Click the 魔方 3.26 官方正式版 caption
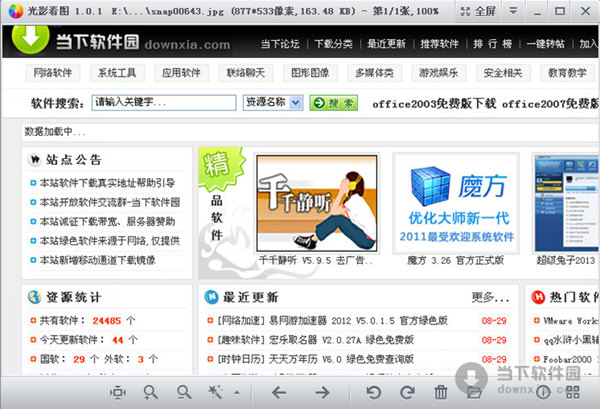 (x=455, y=261)
